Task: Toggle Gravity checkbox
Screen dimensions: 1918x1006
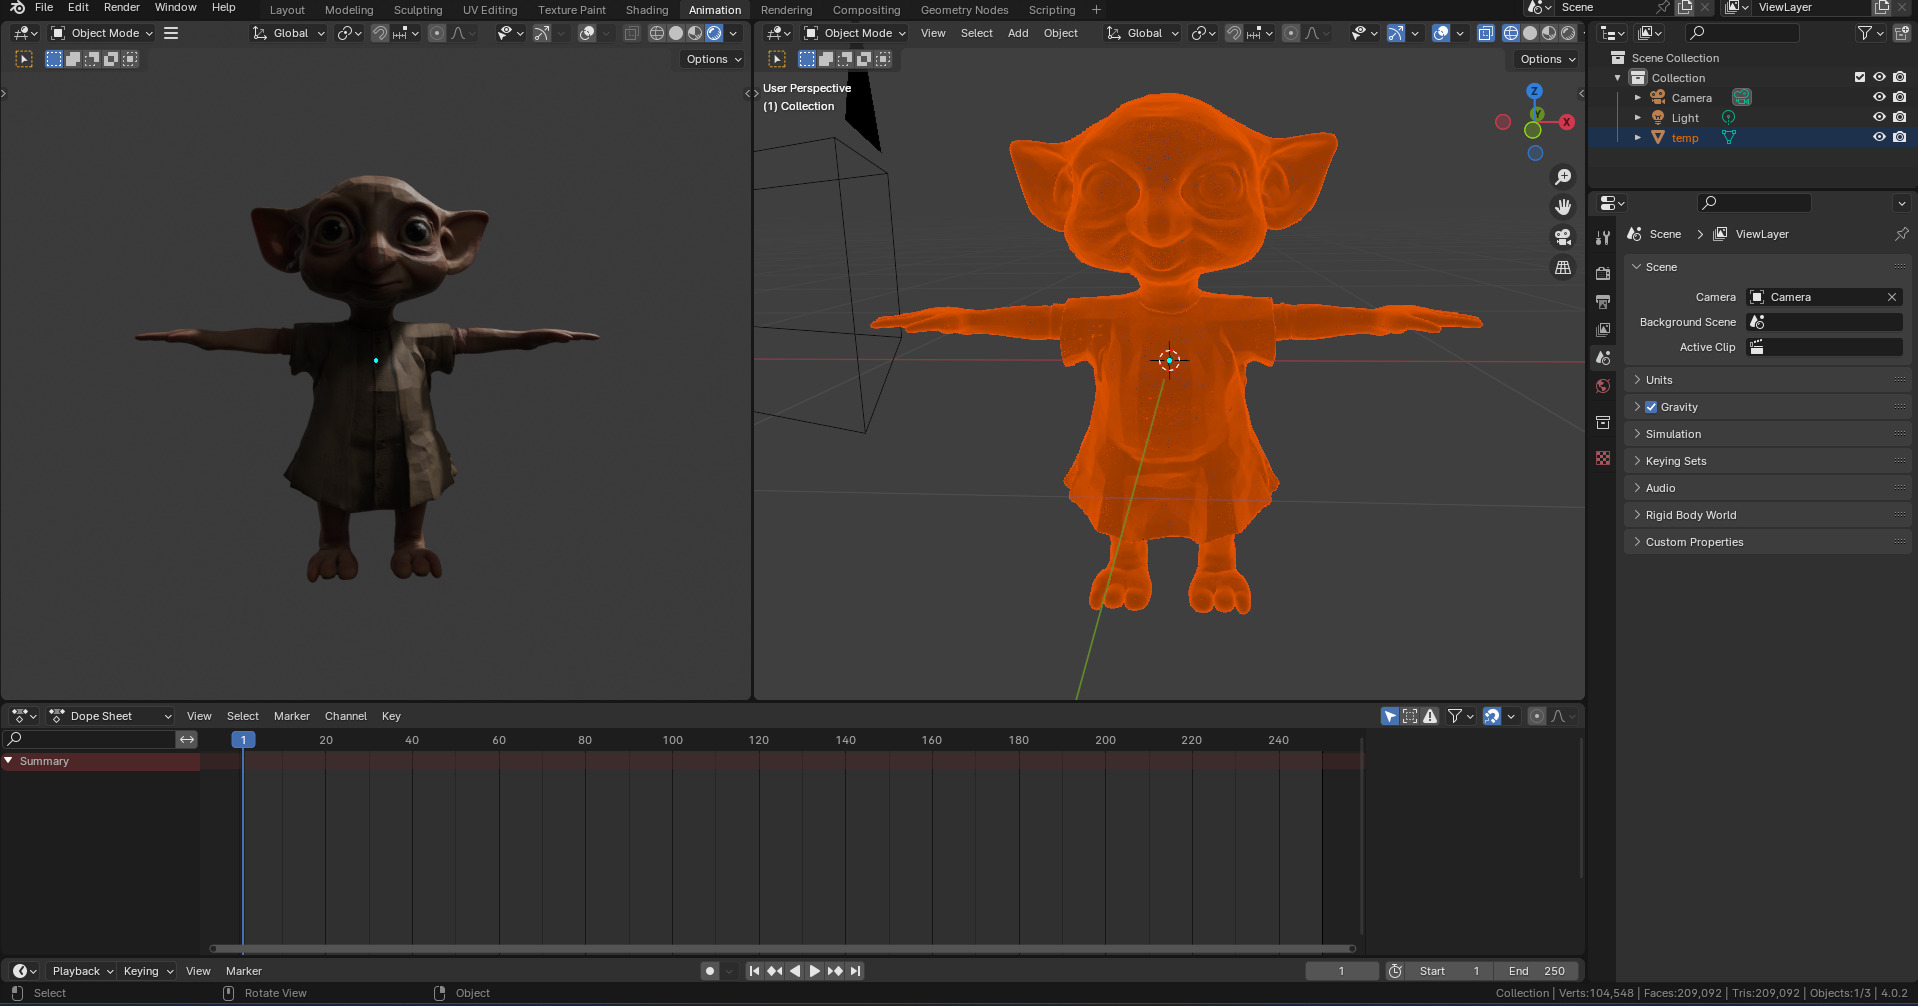Action: pos(1651,407)
